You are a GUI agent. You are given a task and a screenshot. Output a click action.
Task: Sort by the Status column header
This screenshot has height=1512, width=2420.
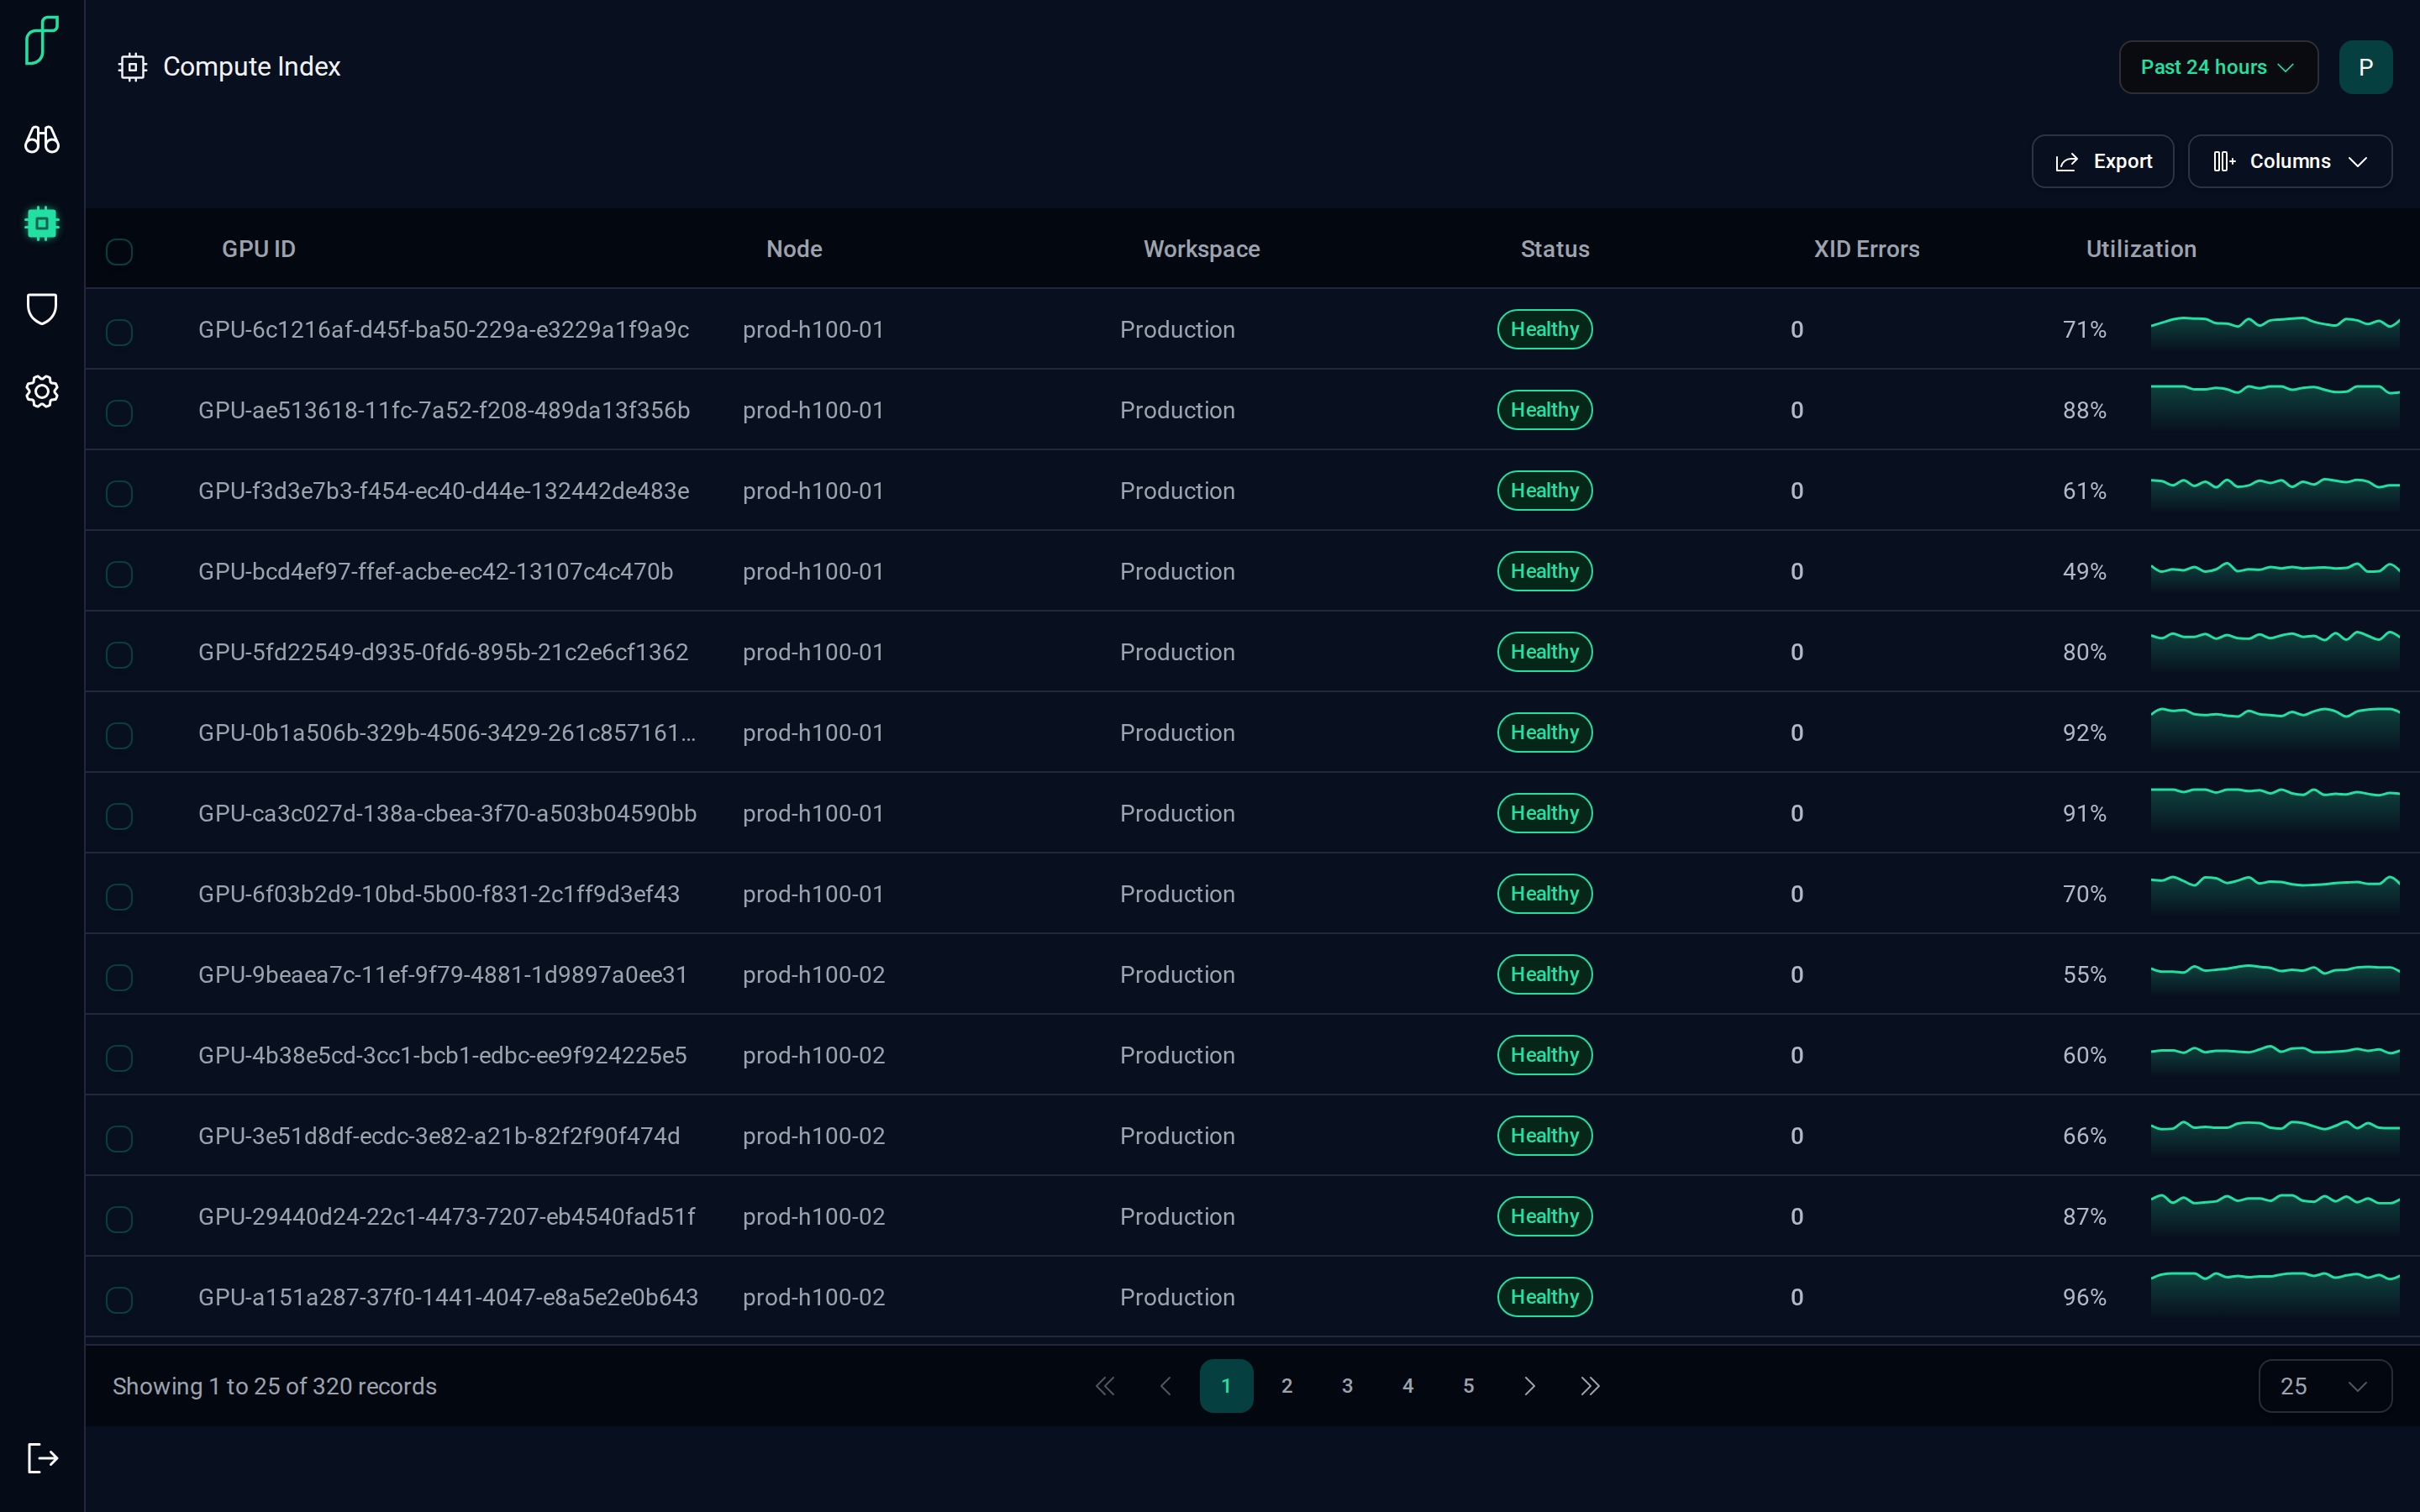click(1555, 249)
